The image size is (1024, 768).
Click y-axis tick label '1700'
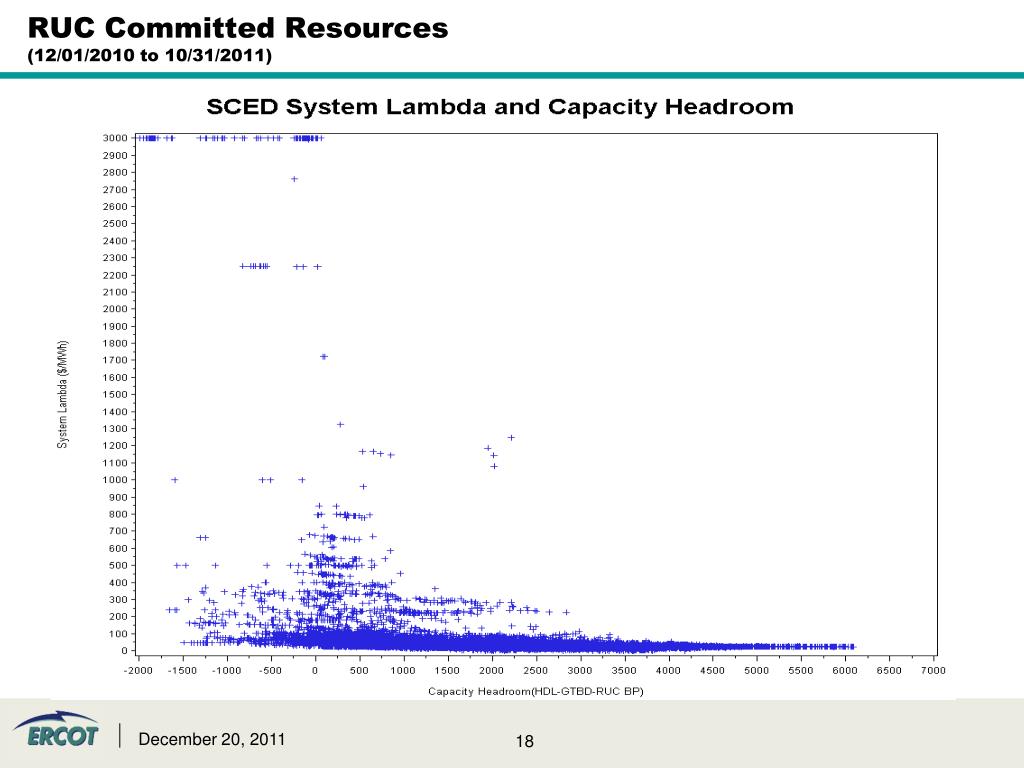click(115, 360)
